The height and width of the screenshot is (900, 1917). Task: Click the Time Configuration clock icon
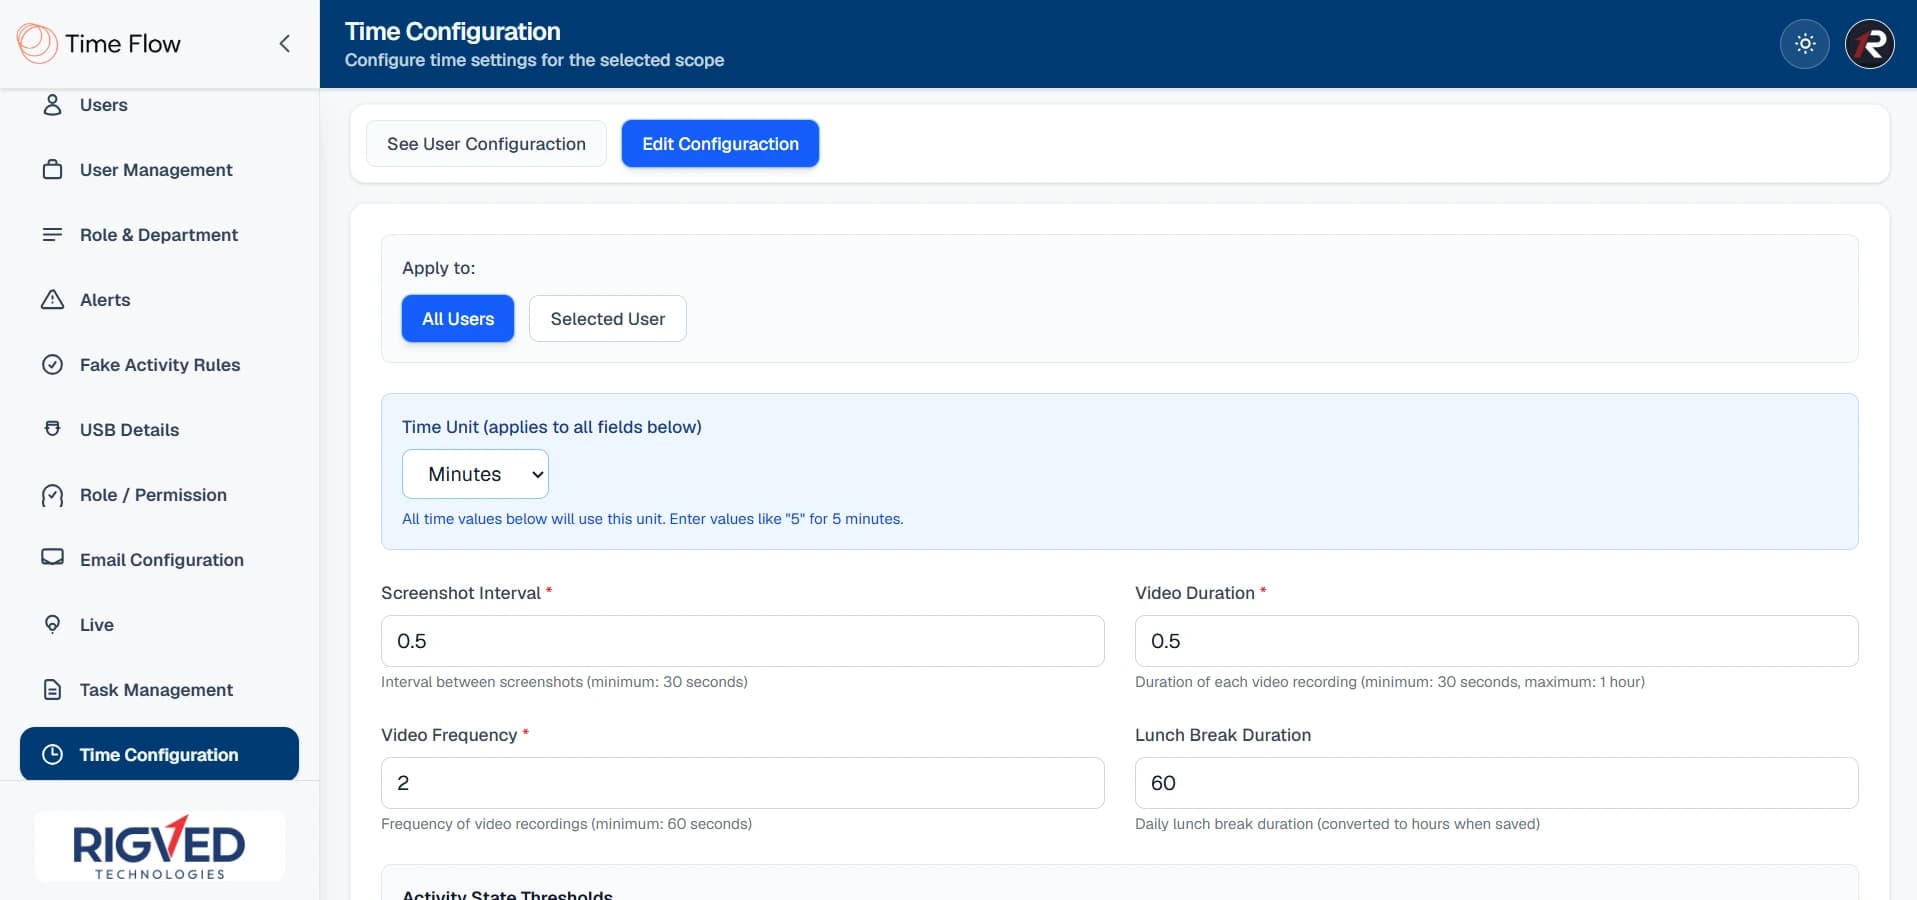tap(53, 754)
